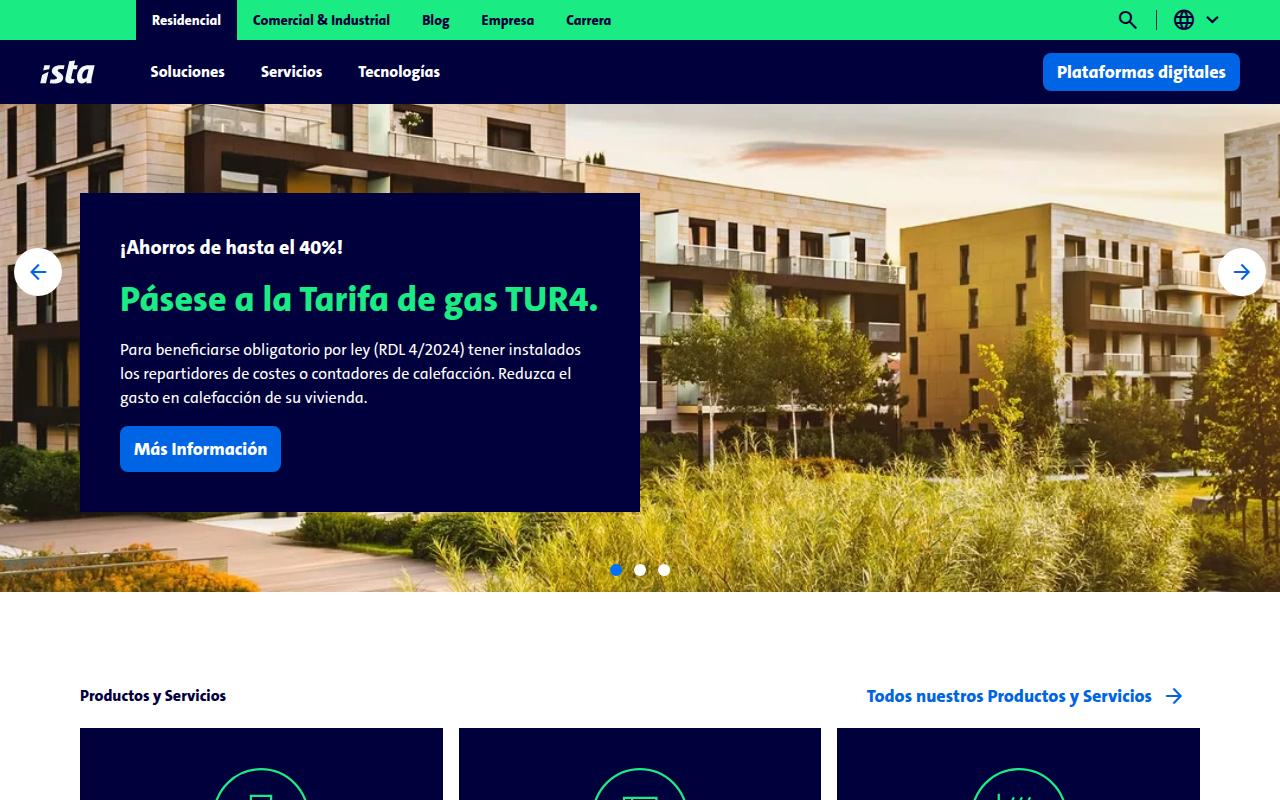
Task: Open the Blog menu item
Action: pyautogui.click(x=436, y=20)
